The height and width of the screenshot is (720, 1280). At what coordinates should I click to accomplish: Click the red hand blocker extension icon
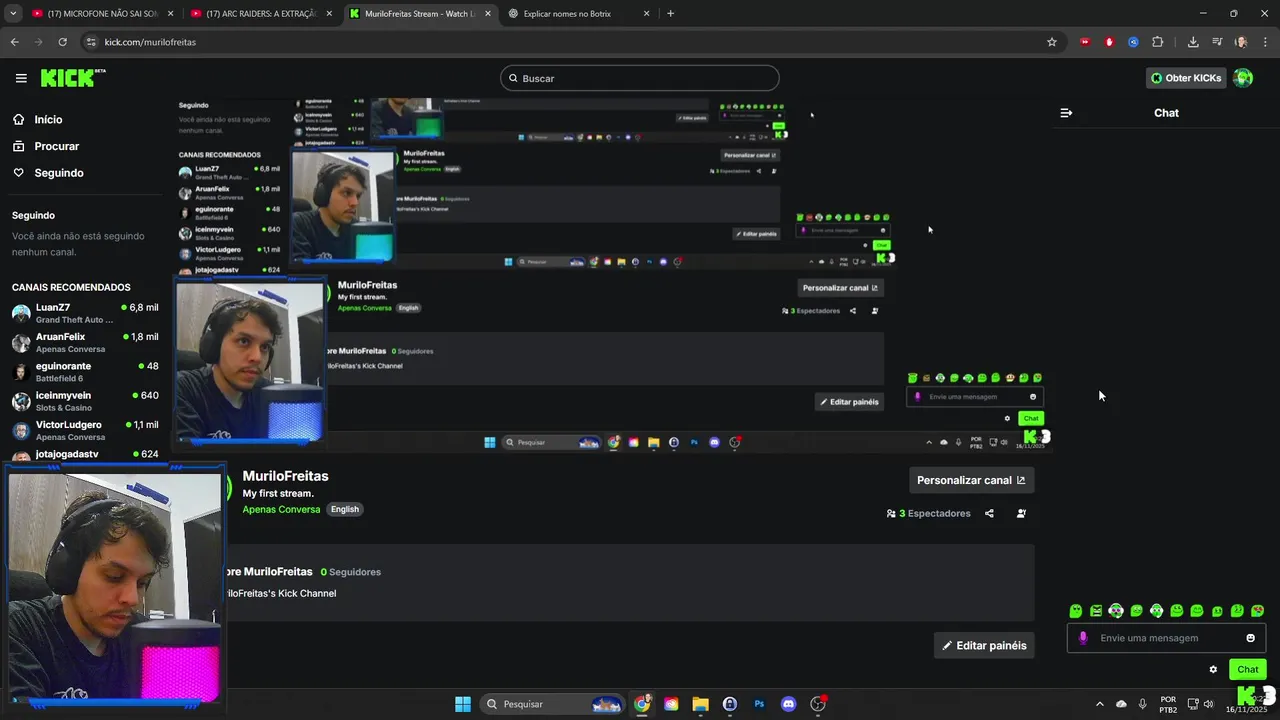1109,42
